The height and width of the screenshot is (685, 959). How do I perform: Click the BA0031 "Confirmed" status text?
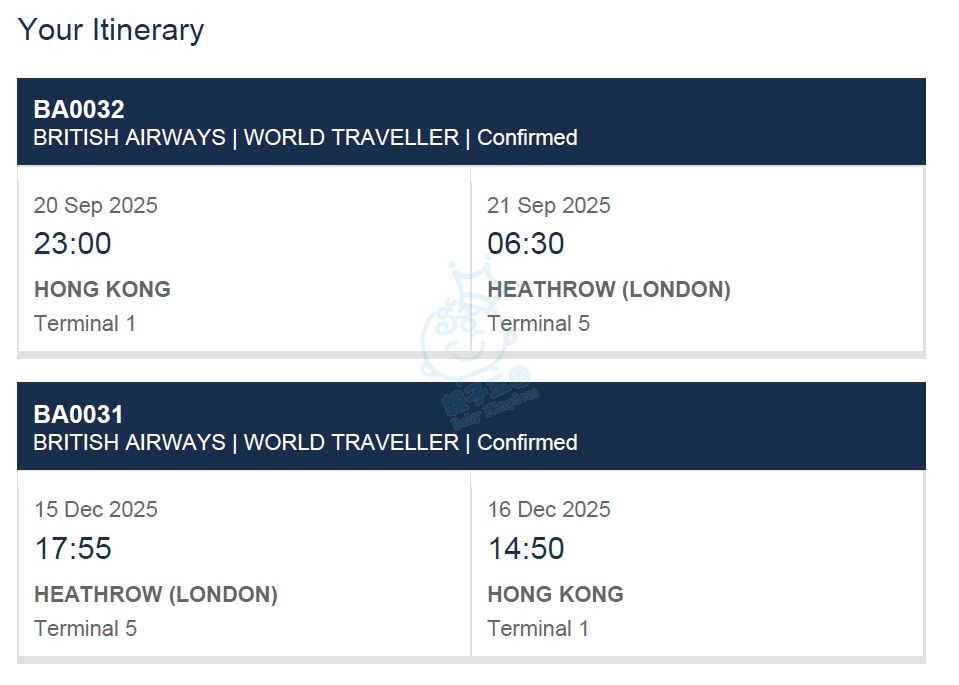(527, 442)
